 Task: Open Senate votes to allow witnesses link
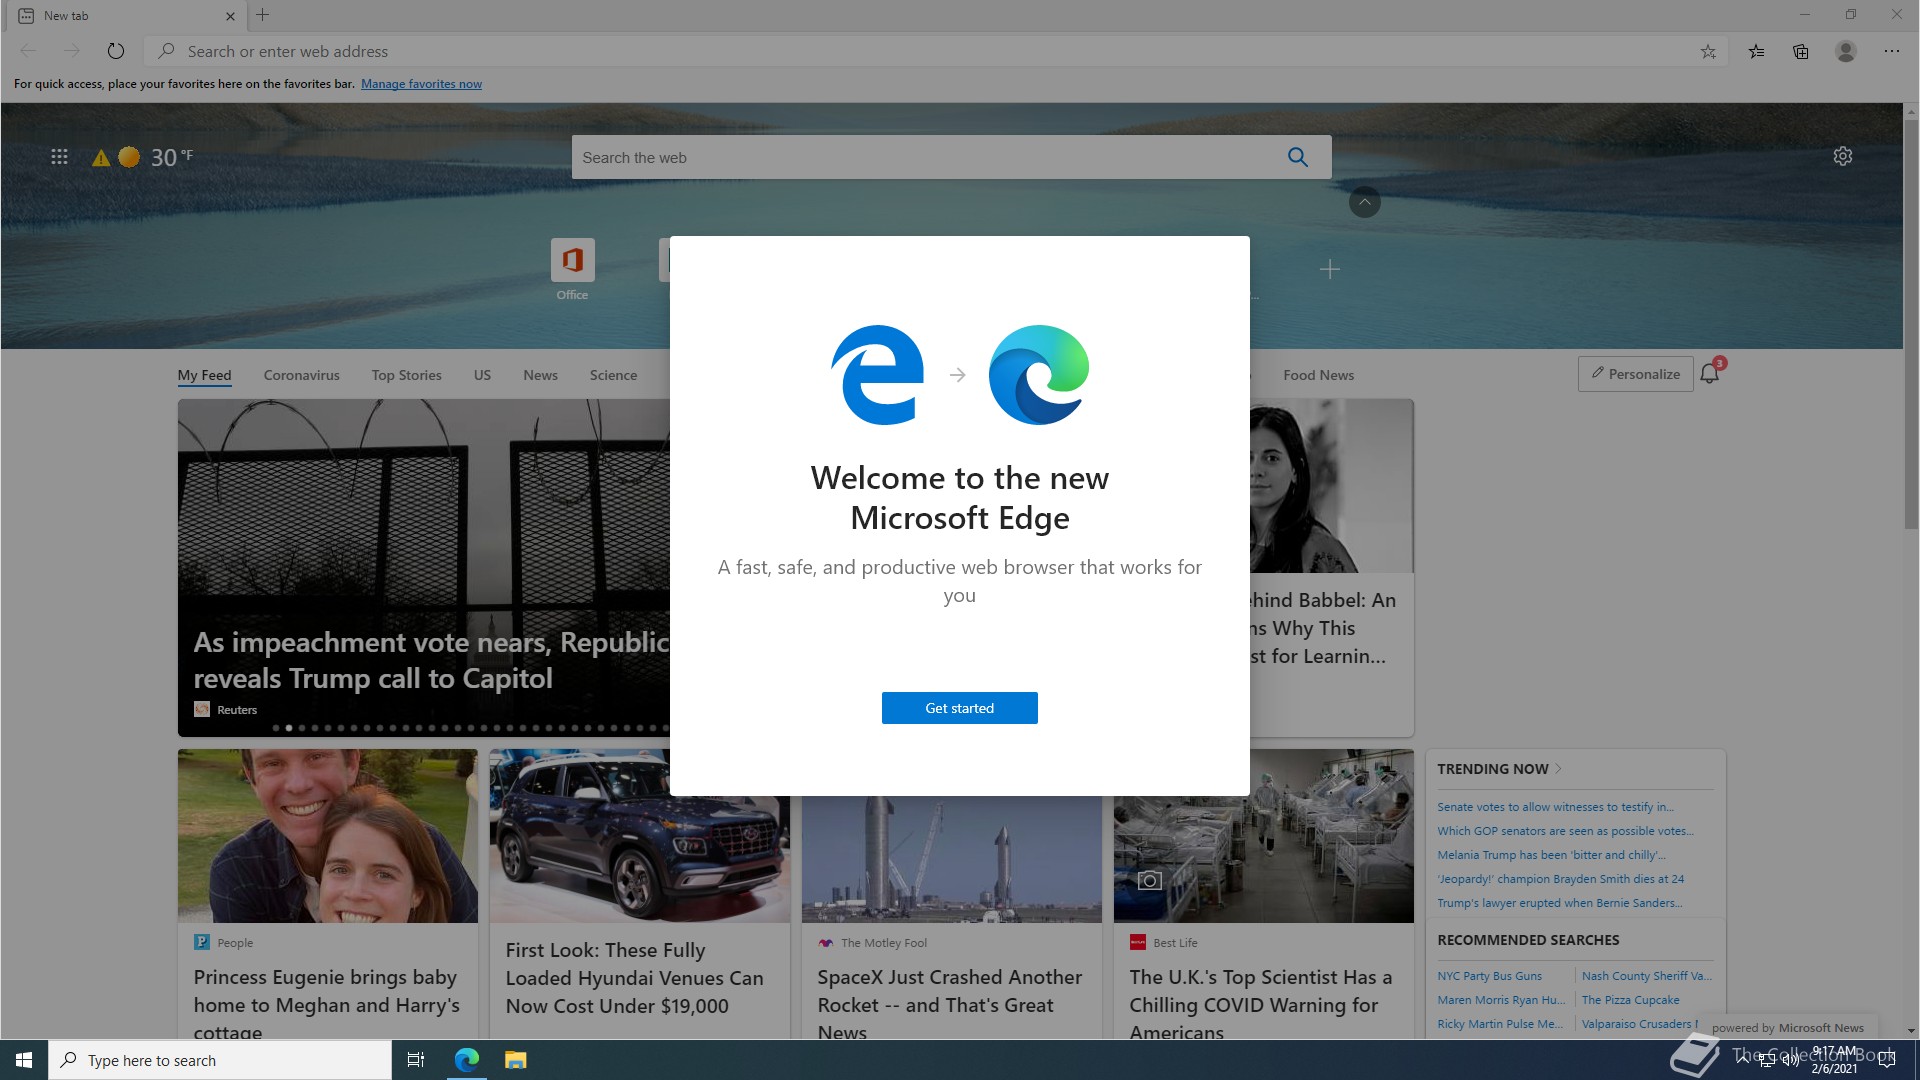click(x=1555, y=807)
